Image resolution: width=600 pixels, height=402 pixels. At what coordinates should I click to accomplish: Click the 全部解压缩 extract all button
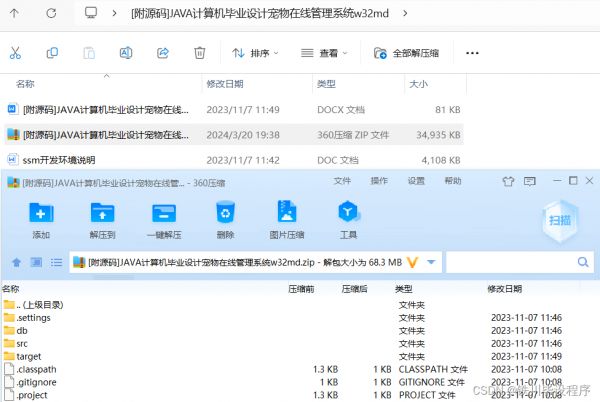[x=406, y=53]
